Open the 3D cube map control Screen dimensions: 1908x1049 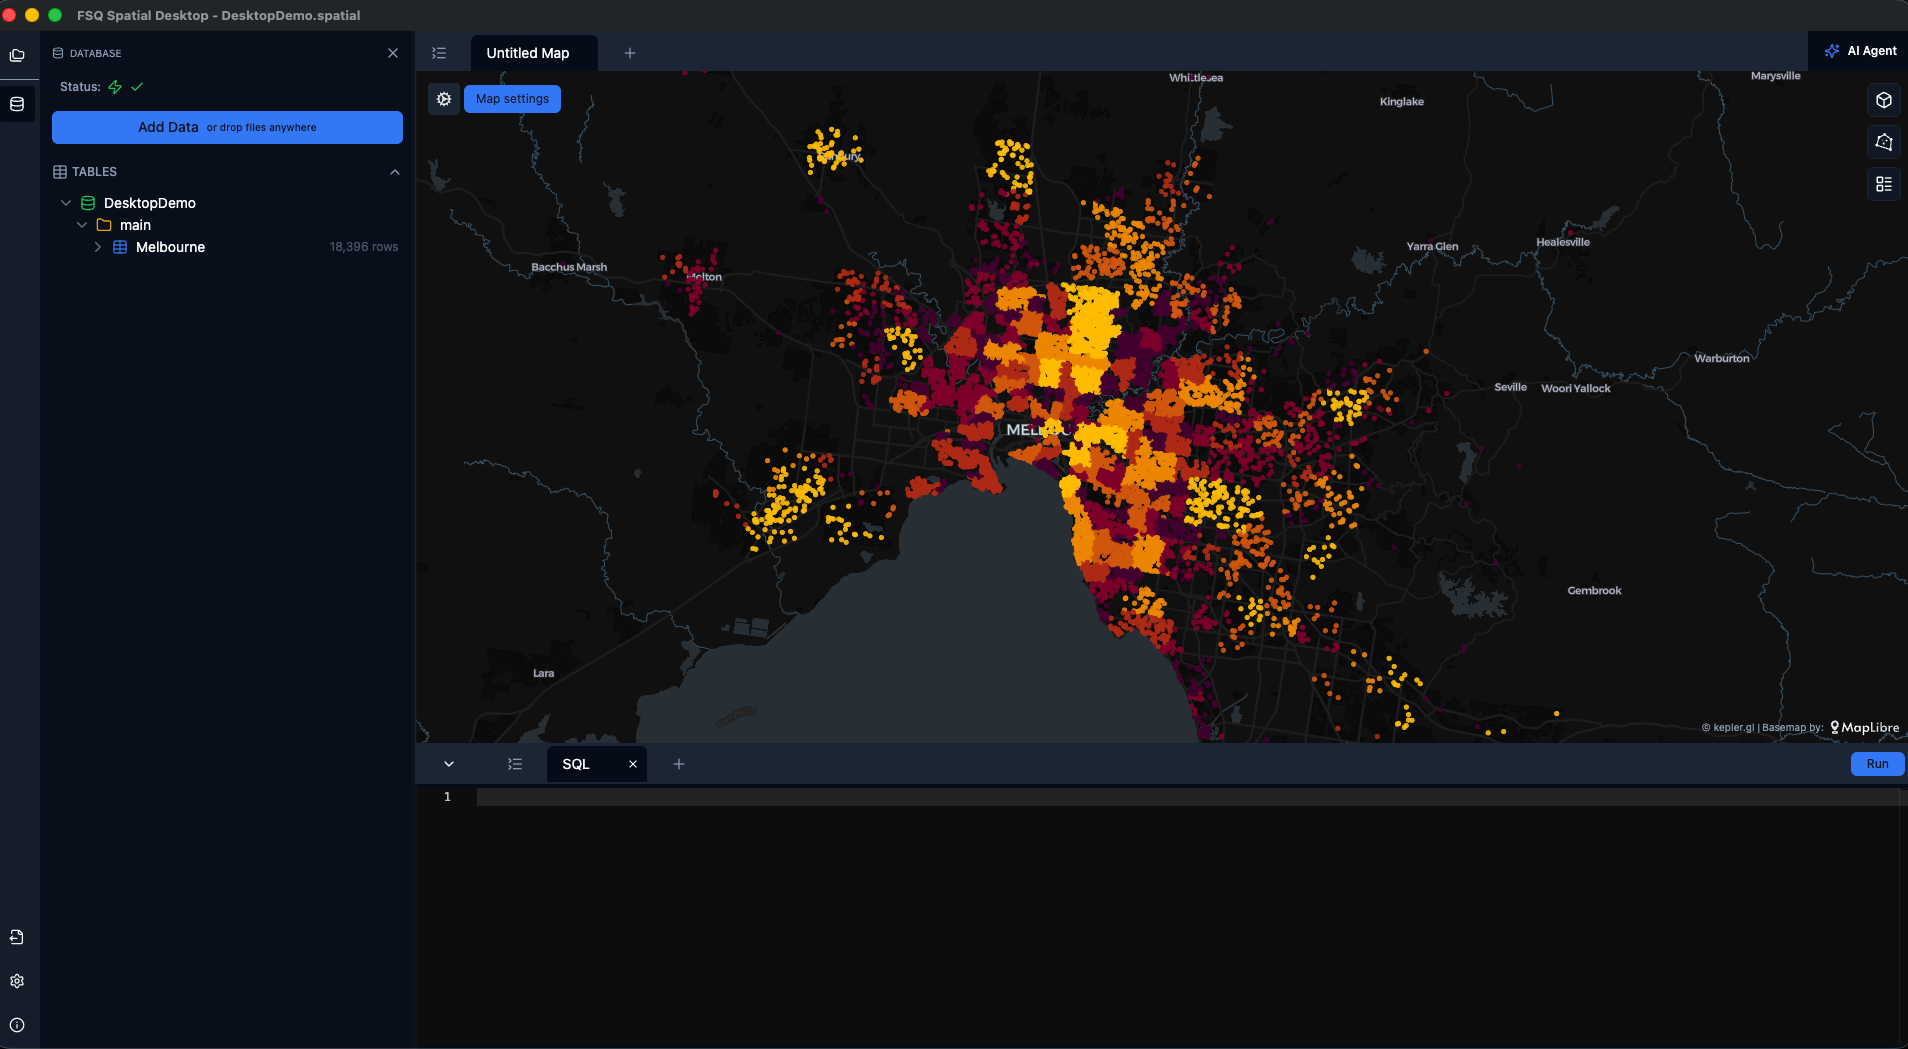pyautogui.click(x=1883, y=100)
